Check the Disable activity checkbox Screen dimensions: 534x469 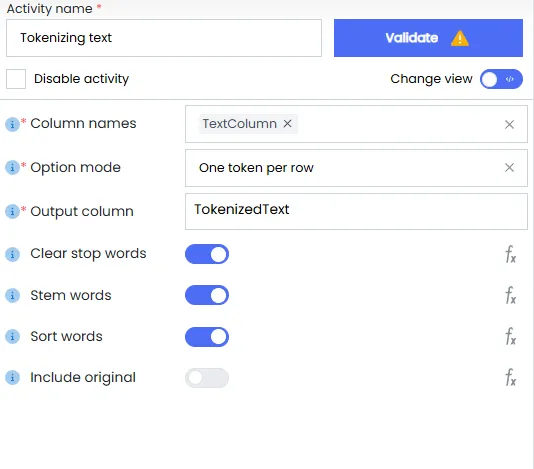16,79
